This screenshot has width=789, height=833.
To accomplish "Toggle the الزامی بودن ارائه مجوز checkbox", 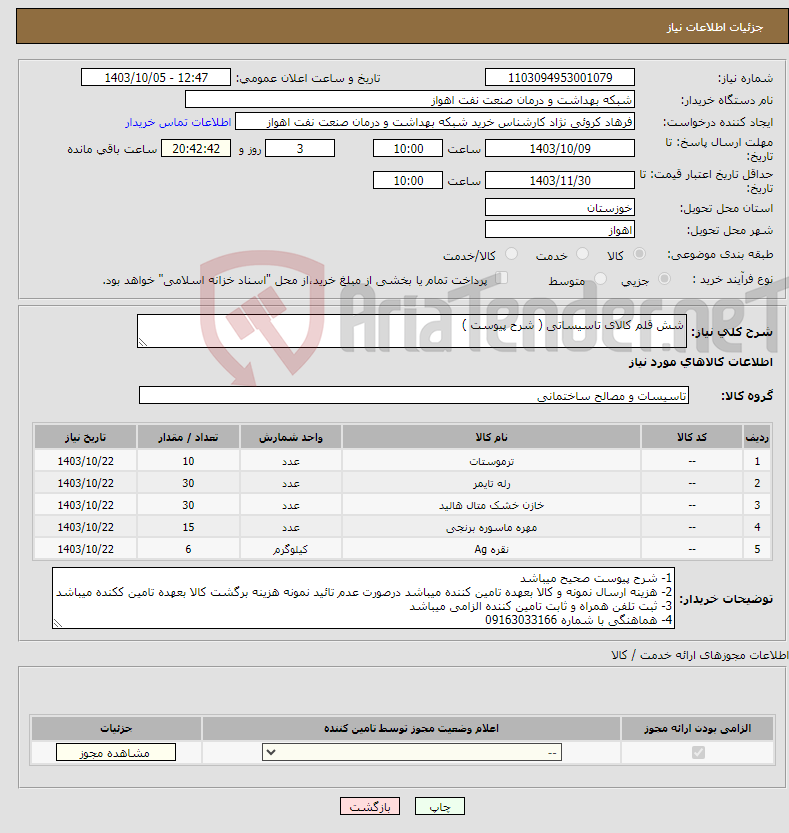I will pos(698,752).
